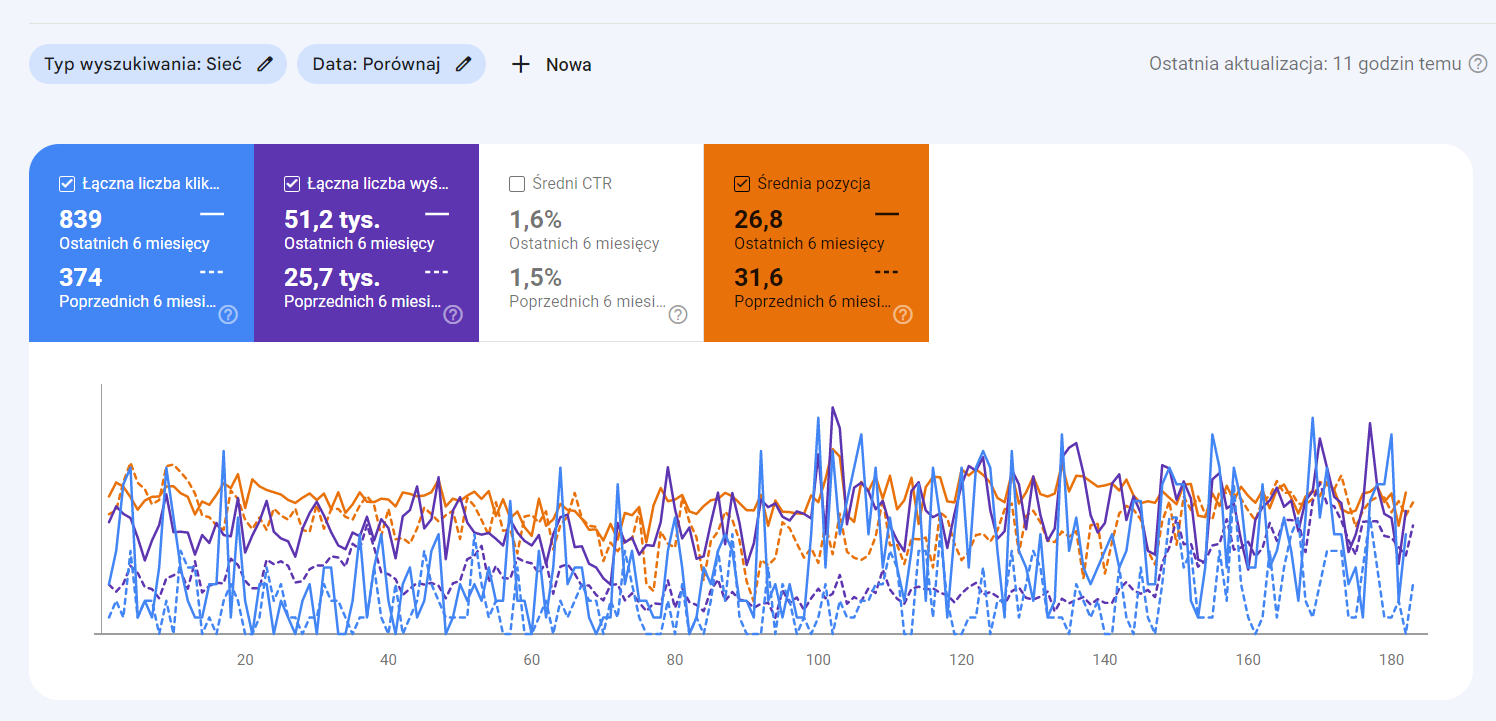The height and width of the screenshot is (721, 1496).
Task: Open help icon on the impressions card
Action: (x=453, y=315)
